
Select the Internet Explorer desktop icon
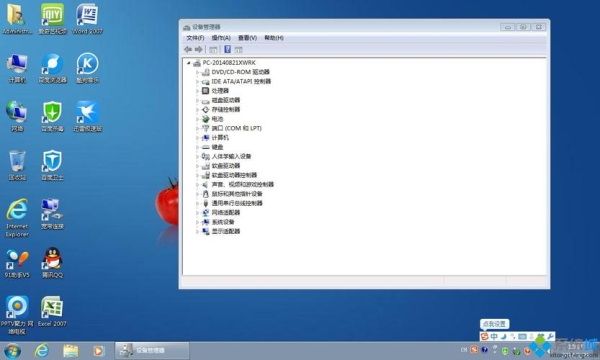click(x=17, y=218)
